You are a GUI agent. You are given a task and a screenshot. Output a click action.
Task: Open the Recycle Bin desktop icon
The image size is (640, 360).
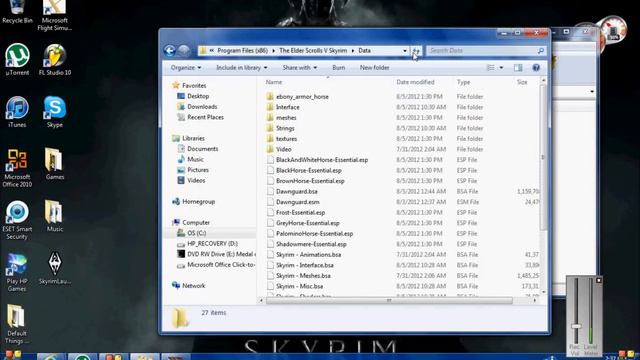click(x=17, y=12)
